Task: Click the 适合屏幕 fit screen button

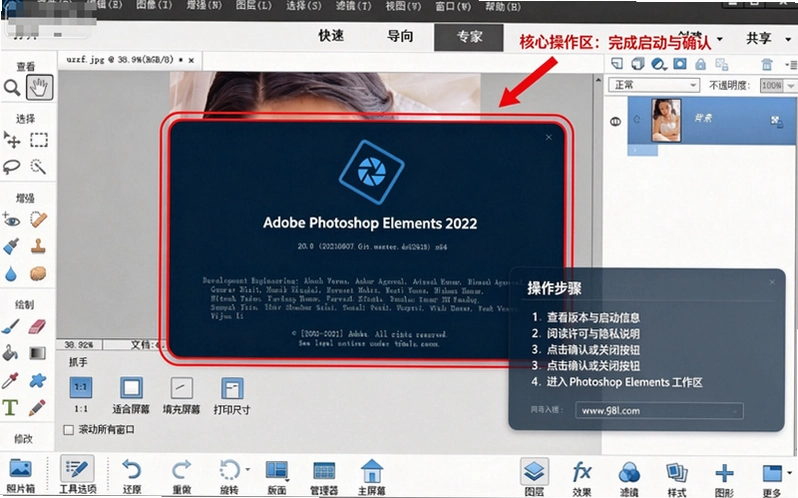Action: click(x=131, y=395)
